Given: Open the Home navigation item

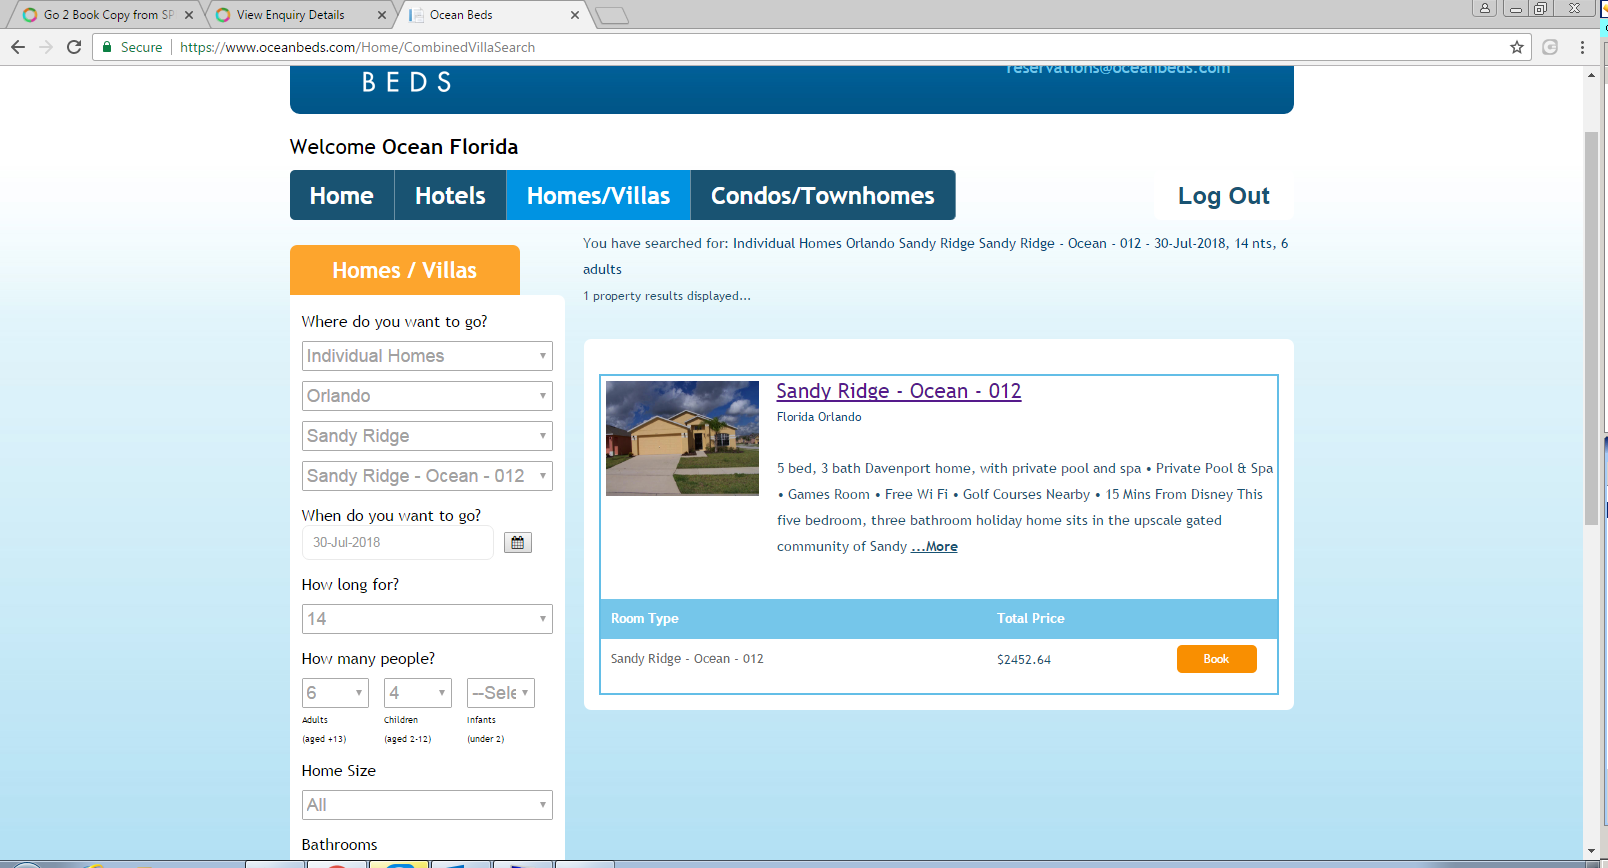Looking at the screenshot, I should pyautogui.click(x=342, y=195).
